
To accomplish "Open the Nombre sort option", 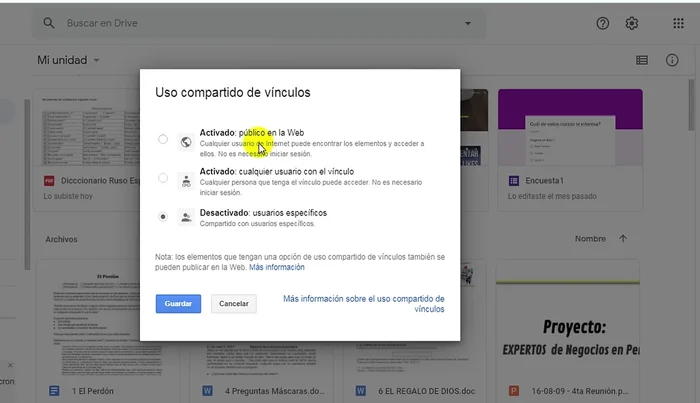I will (590, 239).
